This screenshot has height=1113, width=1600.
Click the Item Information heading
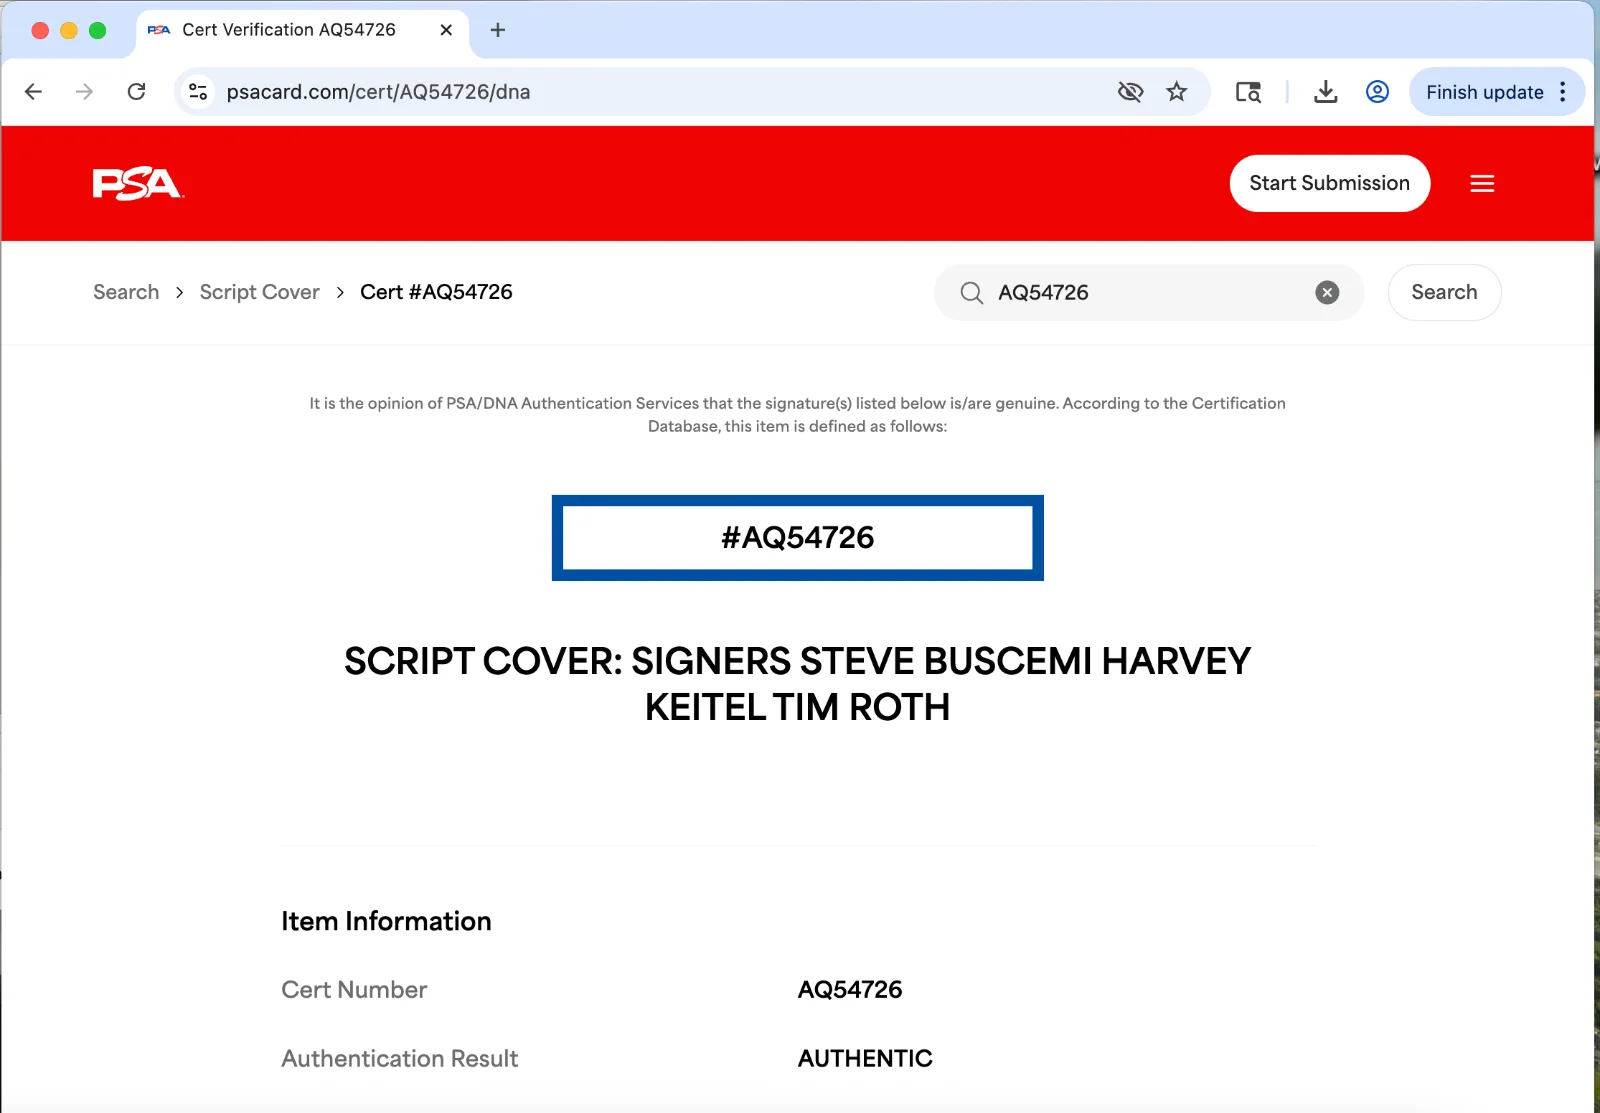pyautogui.click(x=386, y=921)
